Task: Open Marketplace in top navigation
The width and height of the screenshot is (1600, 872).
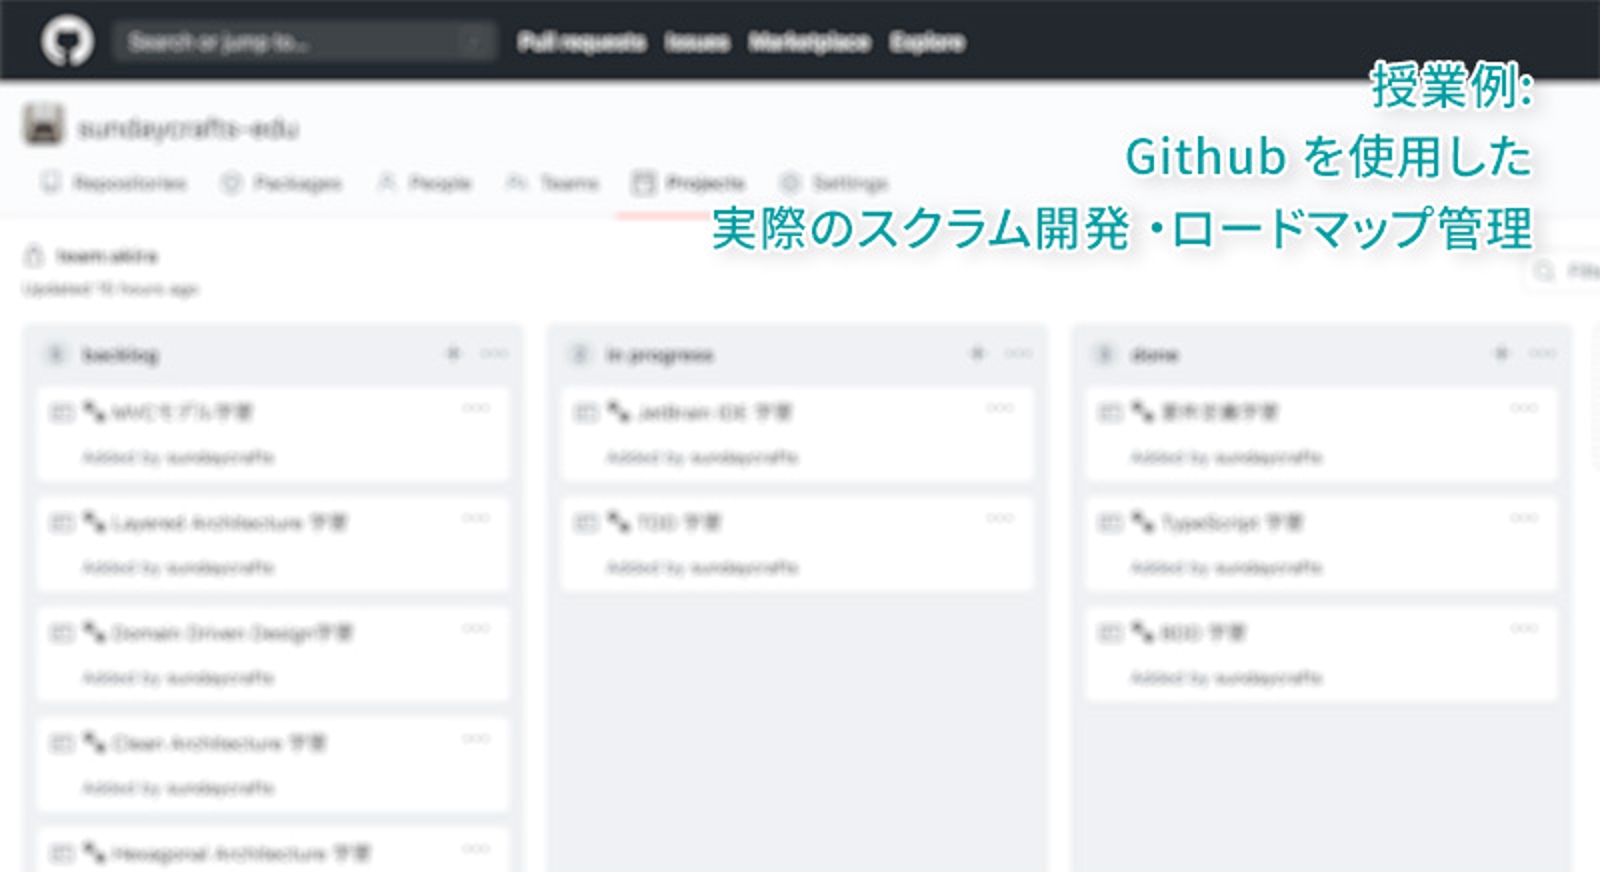Action: coord(810,42)
